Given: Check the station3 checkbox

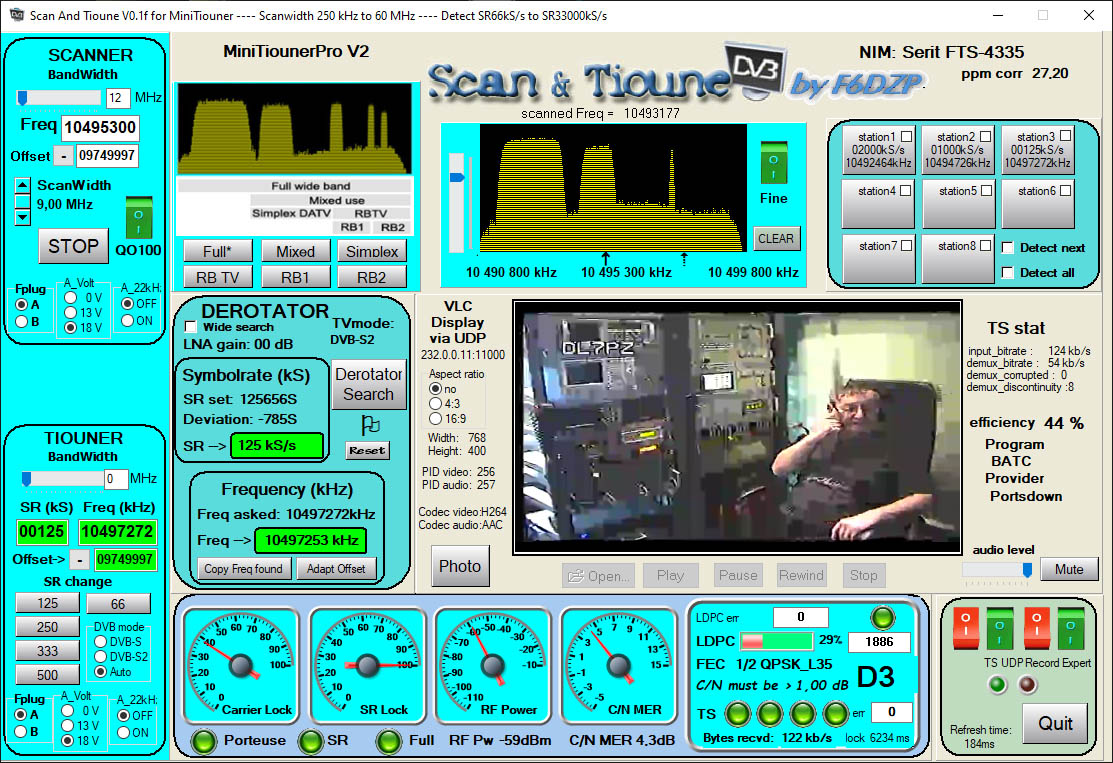Looking at the screenshot, I should pos(1065,136).
